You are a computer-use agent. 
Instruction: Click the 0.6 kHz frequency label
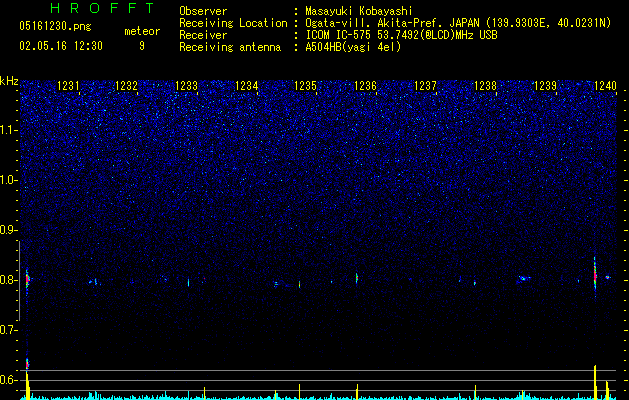pos(9,380)
